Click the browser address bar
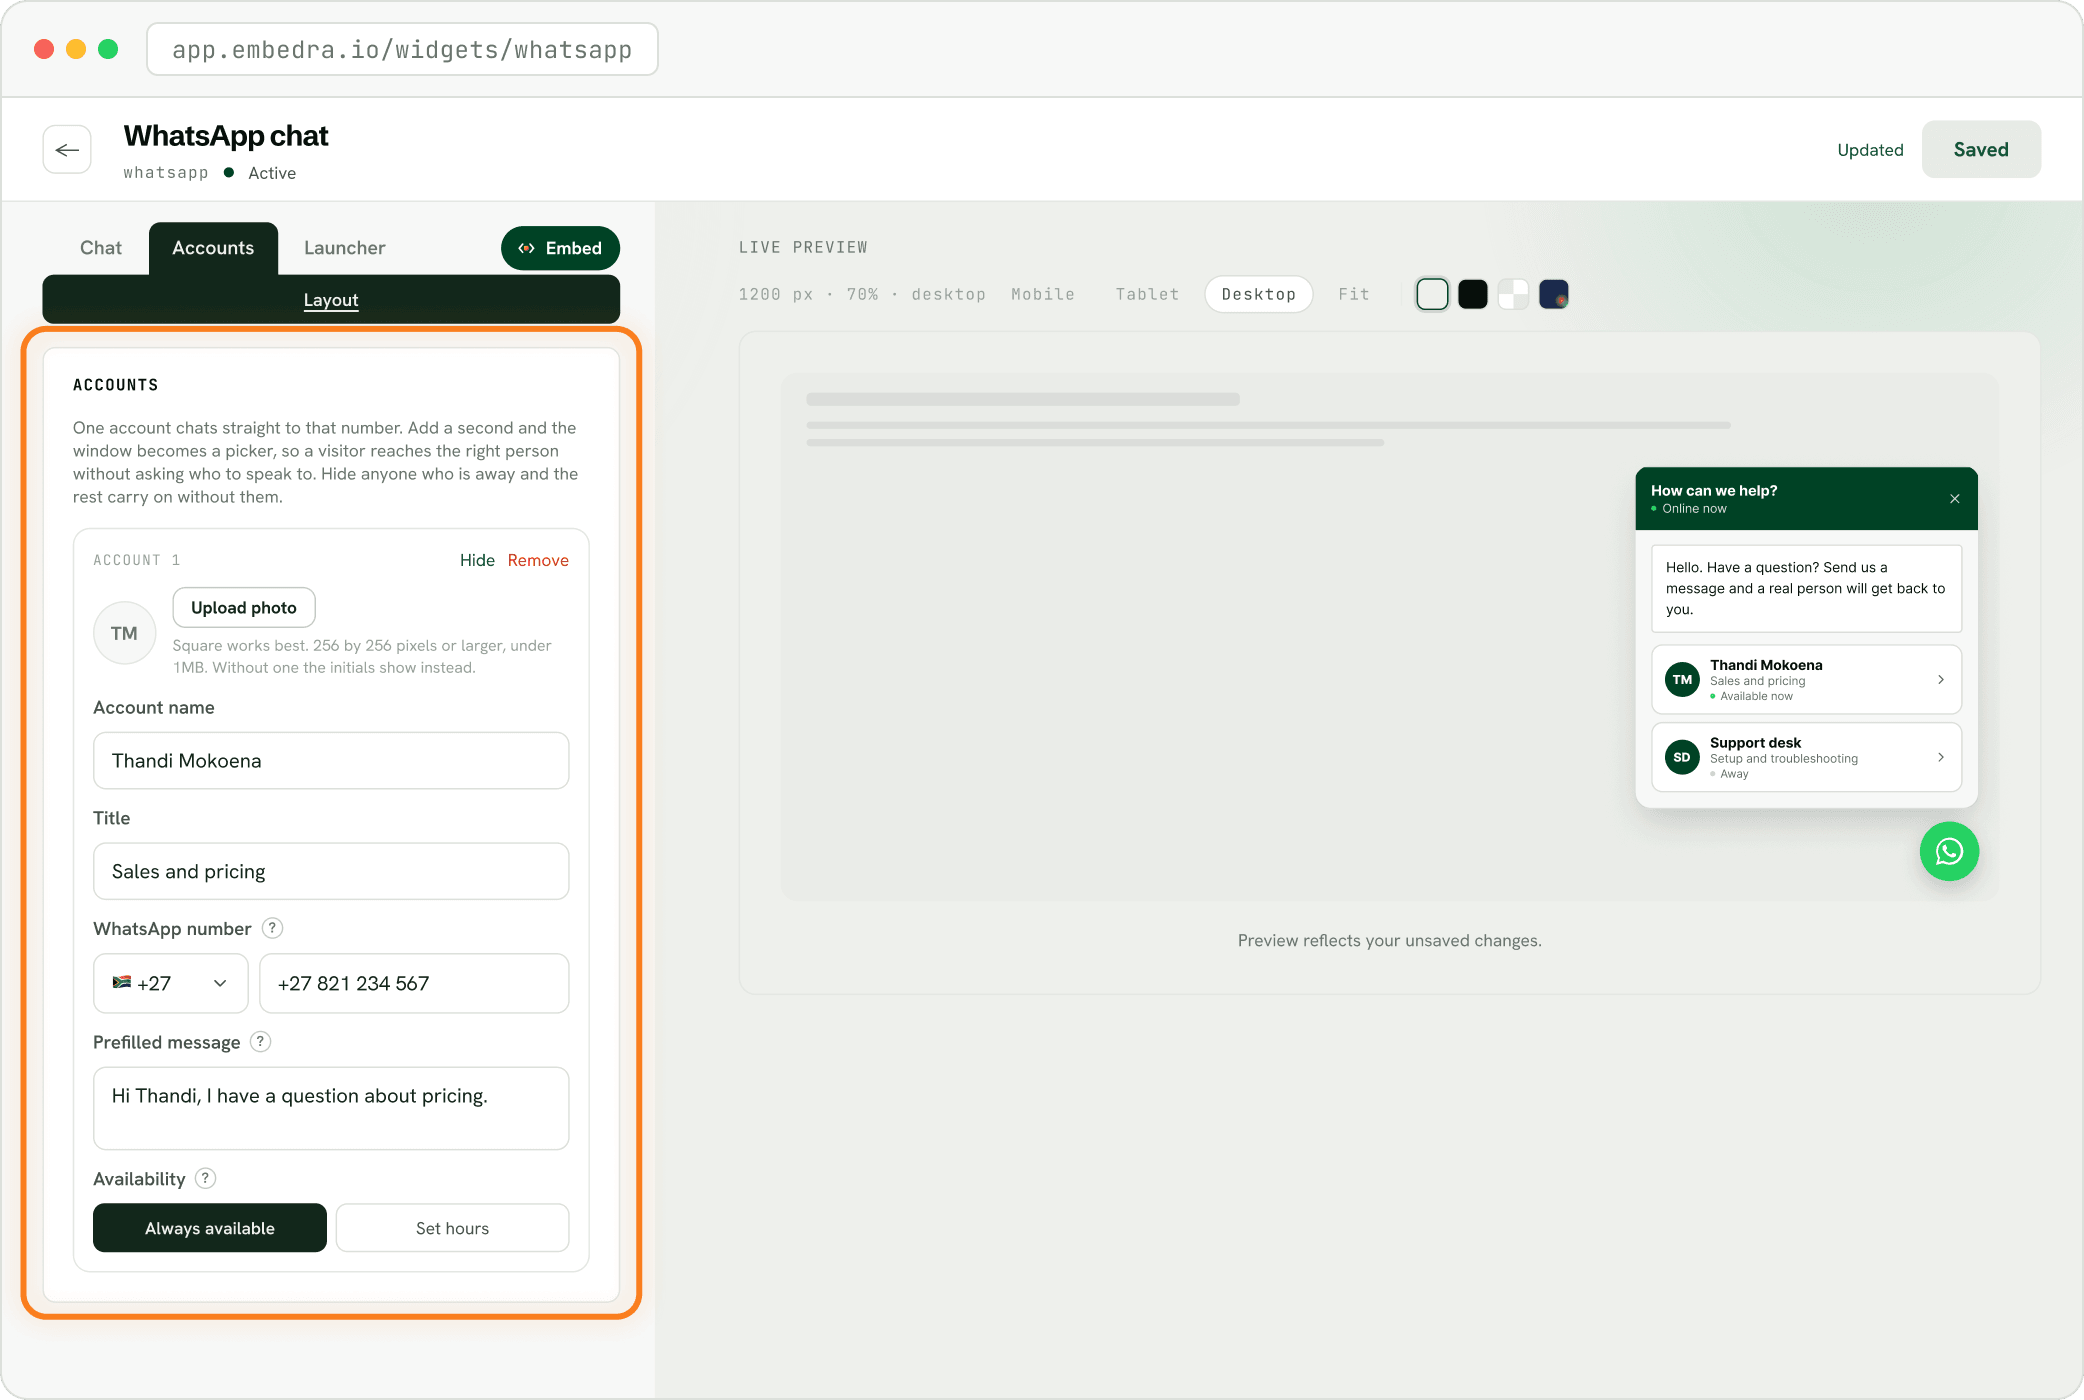Screen dimensions: 2084x1400 (402, 49)
